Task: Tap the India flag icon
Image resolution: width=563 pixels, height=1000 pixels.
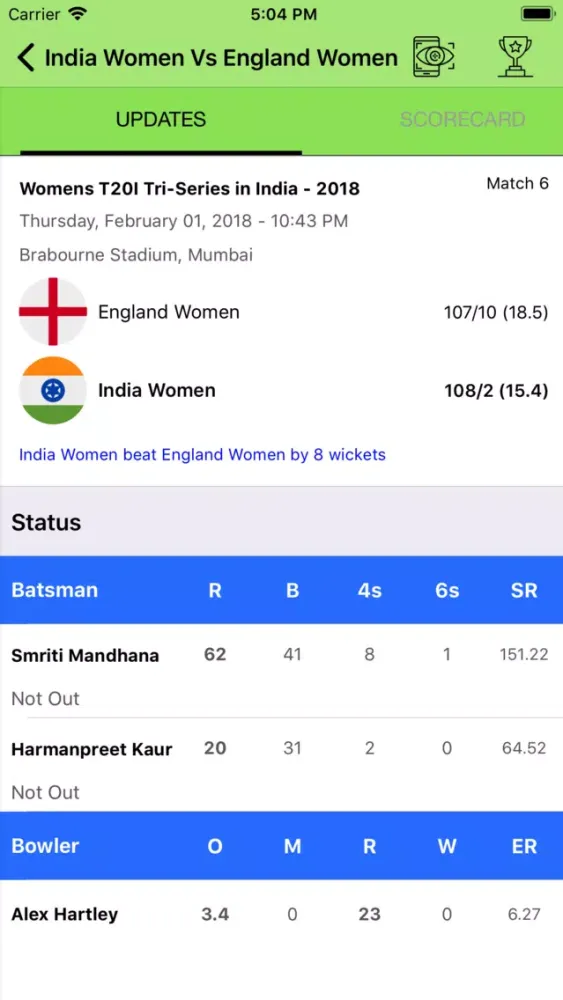Action: (x=53, y=390)
